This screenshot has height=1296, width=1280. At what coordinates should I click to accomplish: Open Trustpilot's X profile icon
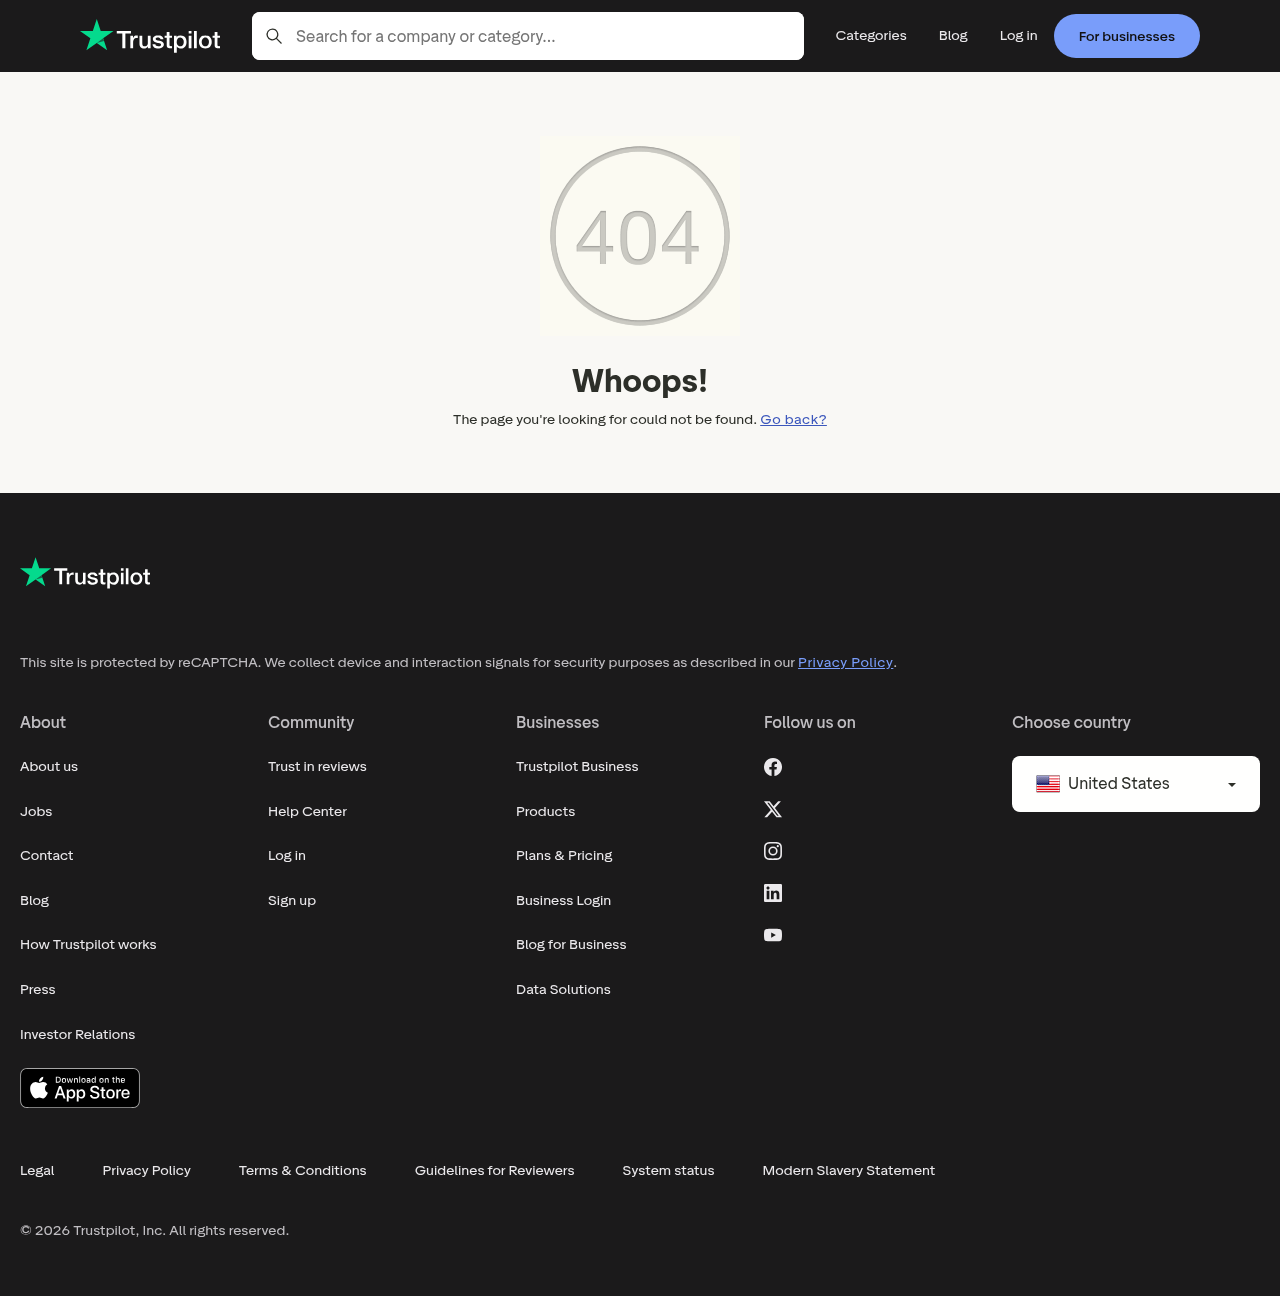773,809
